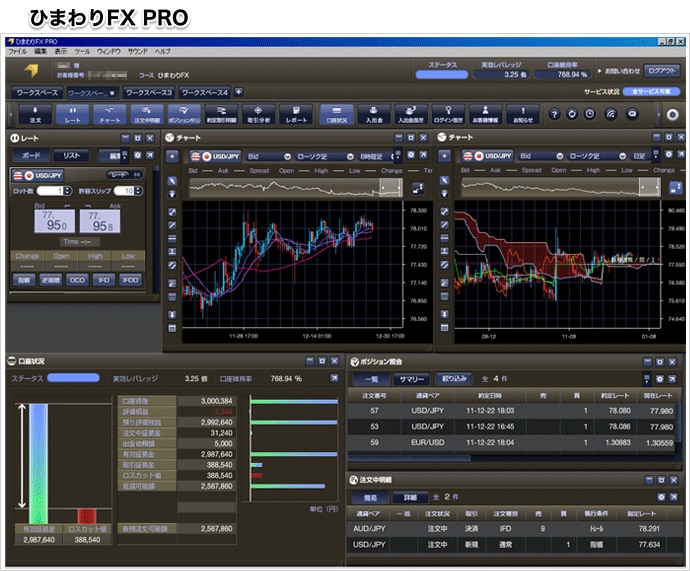Click the お問い合わせ link
Viewport: 690px width, 571px height.
(x=622, y=71)
